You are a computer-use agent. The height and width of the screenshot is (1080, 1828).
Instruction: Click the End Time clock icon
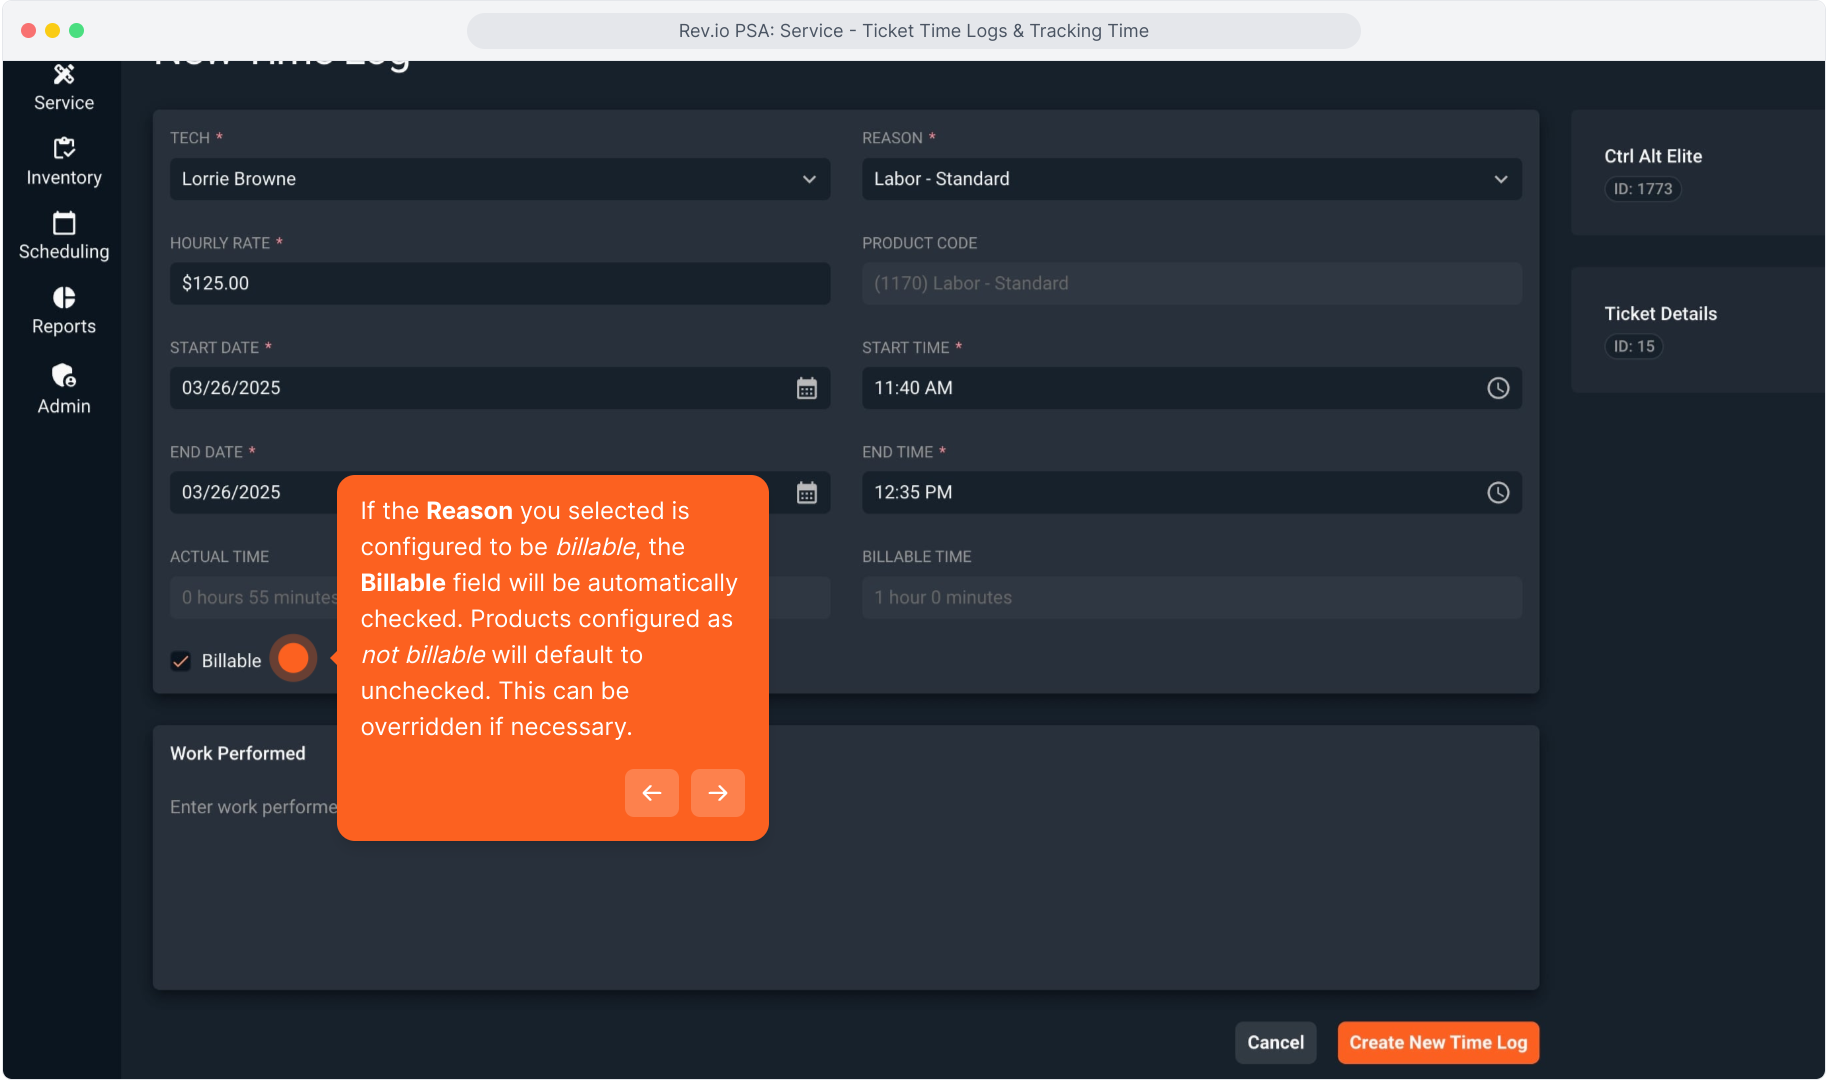click(x=1497, y=493)
